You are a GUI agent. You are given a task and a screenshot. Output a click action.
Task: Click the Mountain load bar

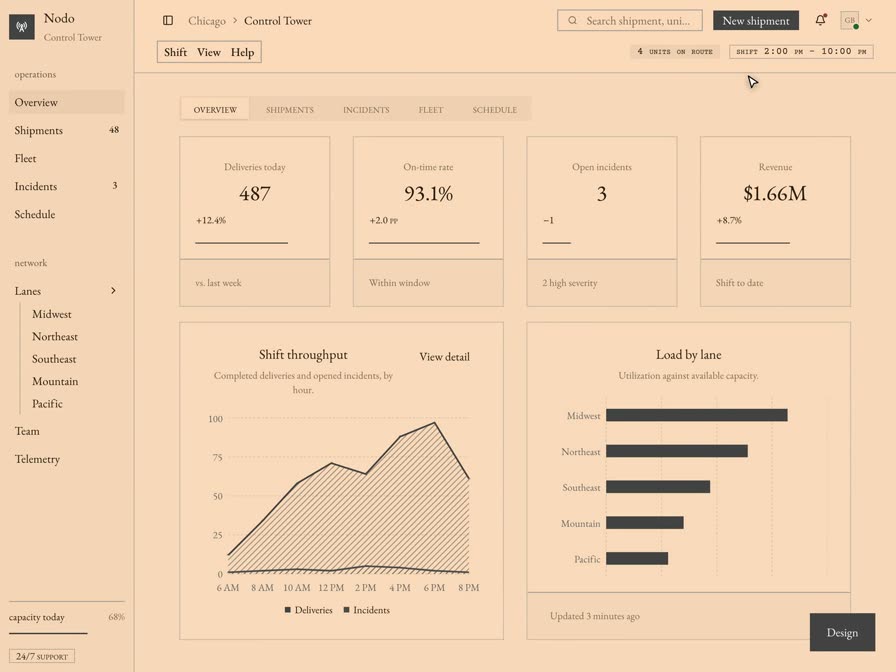click(645, 522)
